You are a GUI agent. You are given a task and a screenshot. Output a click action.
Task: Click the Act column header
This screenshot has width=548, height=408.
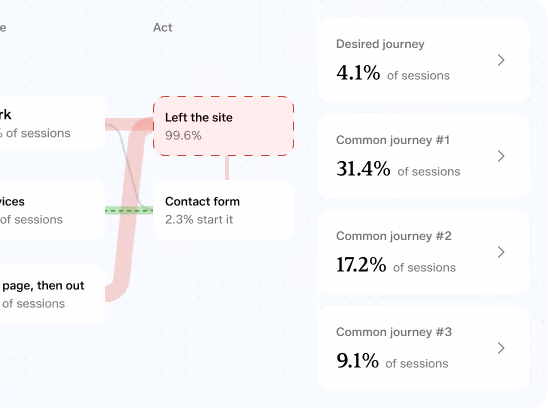point(163,28)
